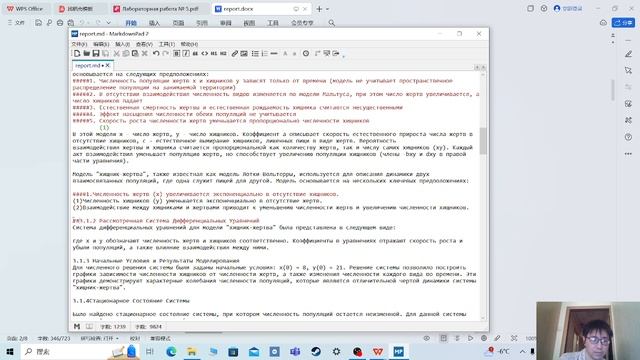The height and width of the screenshot is (360, 640).
Task: Click the MarkdownPad editor vertical scrollbar thumb
Action: pyautogui.click(x=483, y=141)
